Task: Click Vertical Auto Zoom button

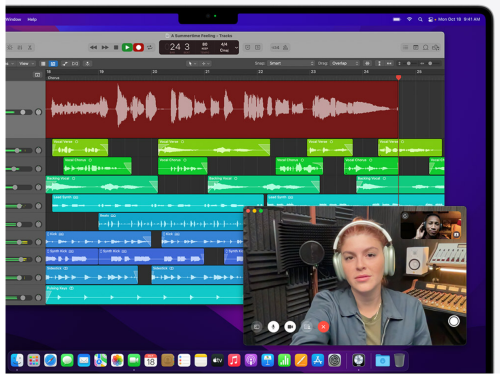Action: coord(379,63)
